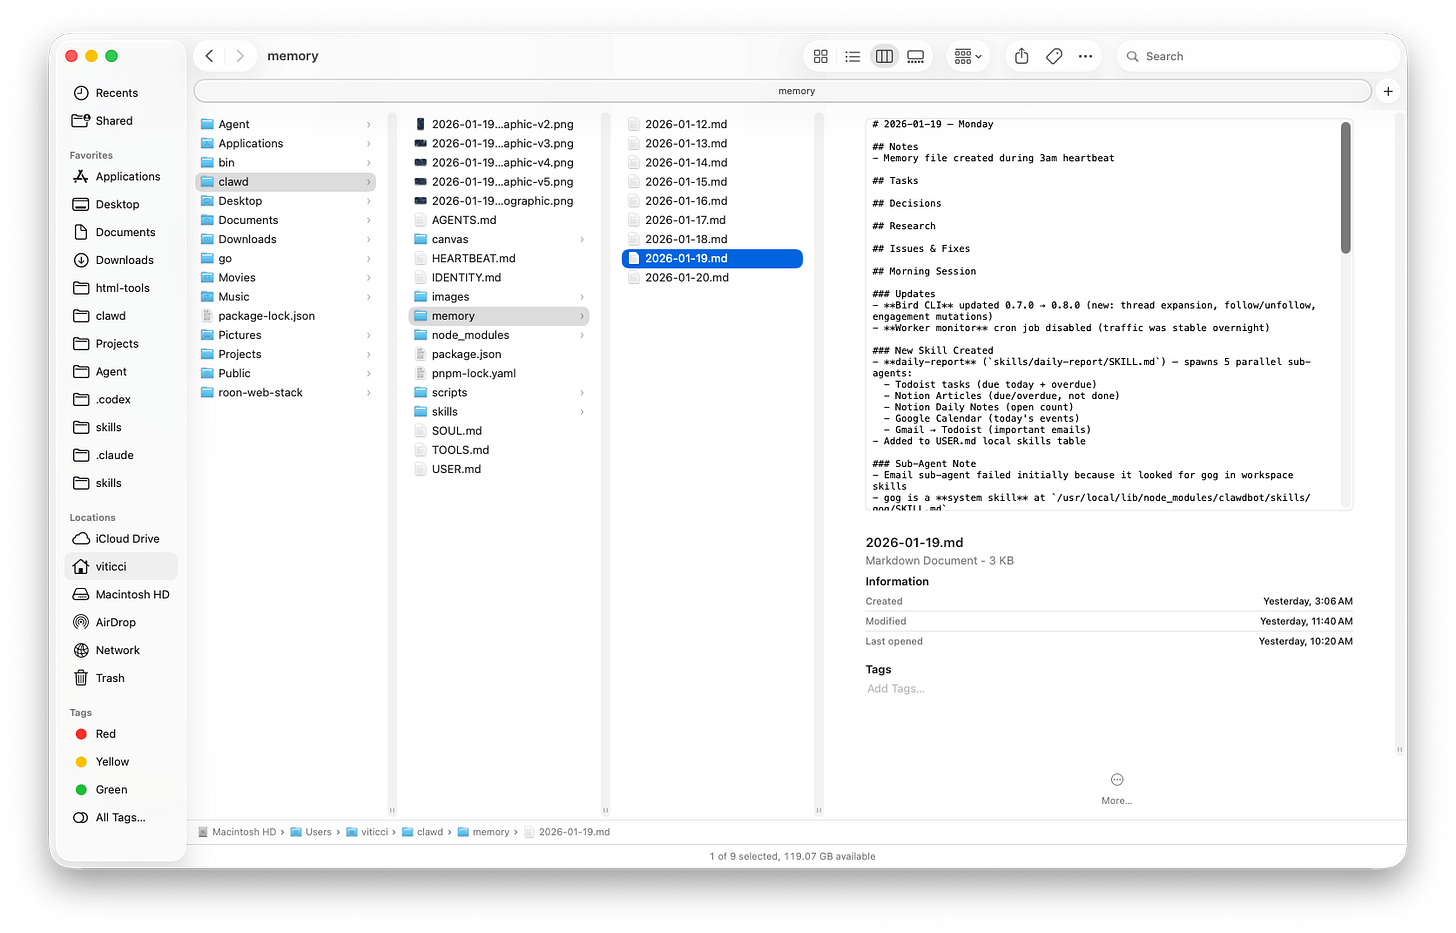Switch to column view
The height and width of the screenshot is (933, 1456).
point(884,56)
